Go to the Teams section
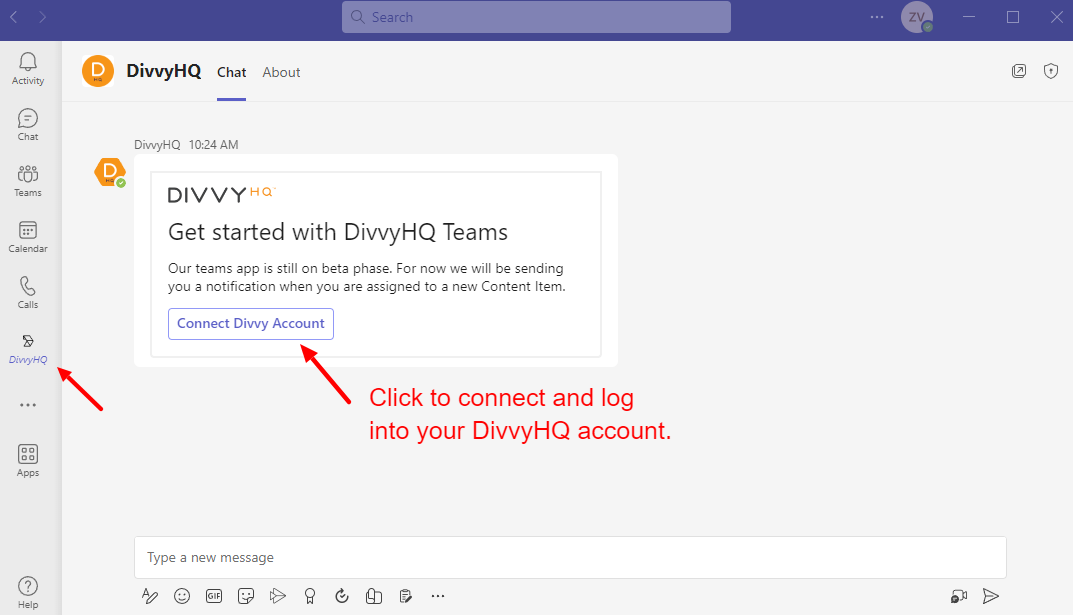 (27, 181)
